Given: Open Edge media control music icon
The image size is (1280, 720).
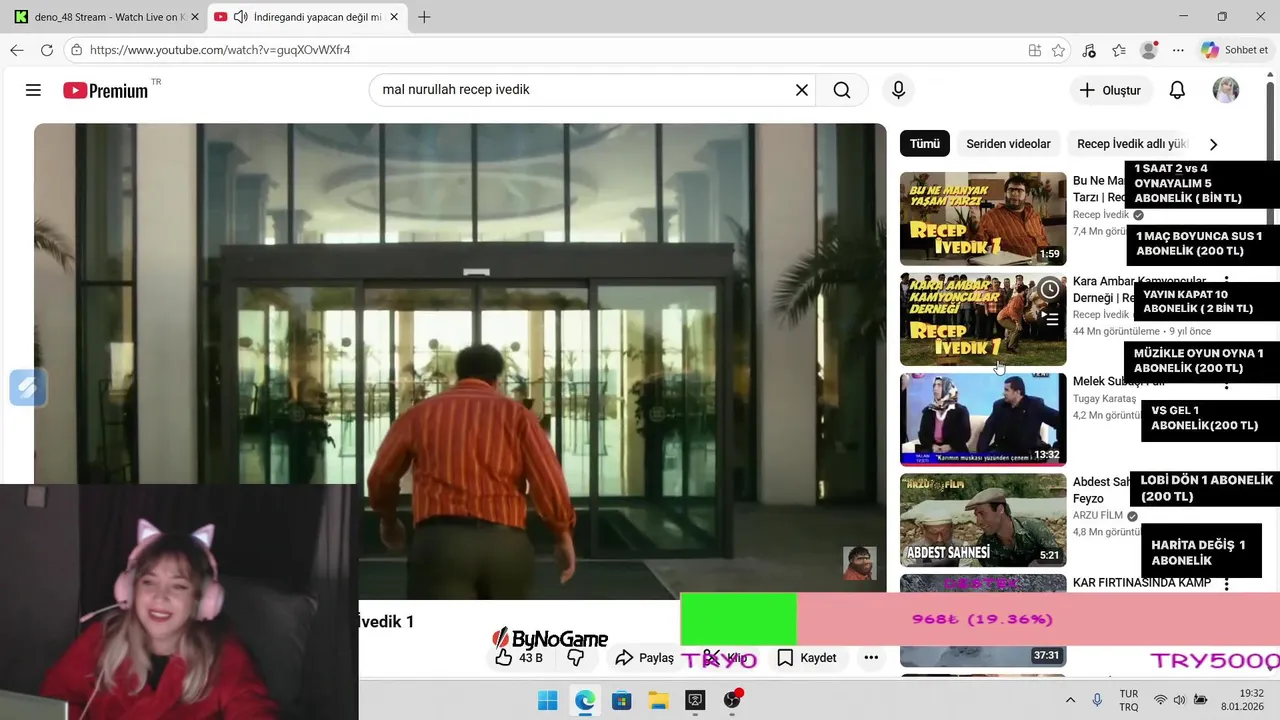Looking at the screenshot, I should click(x=1089, y=50).
